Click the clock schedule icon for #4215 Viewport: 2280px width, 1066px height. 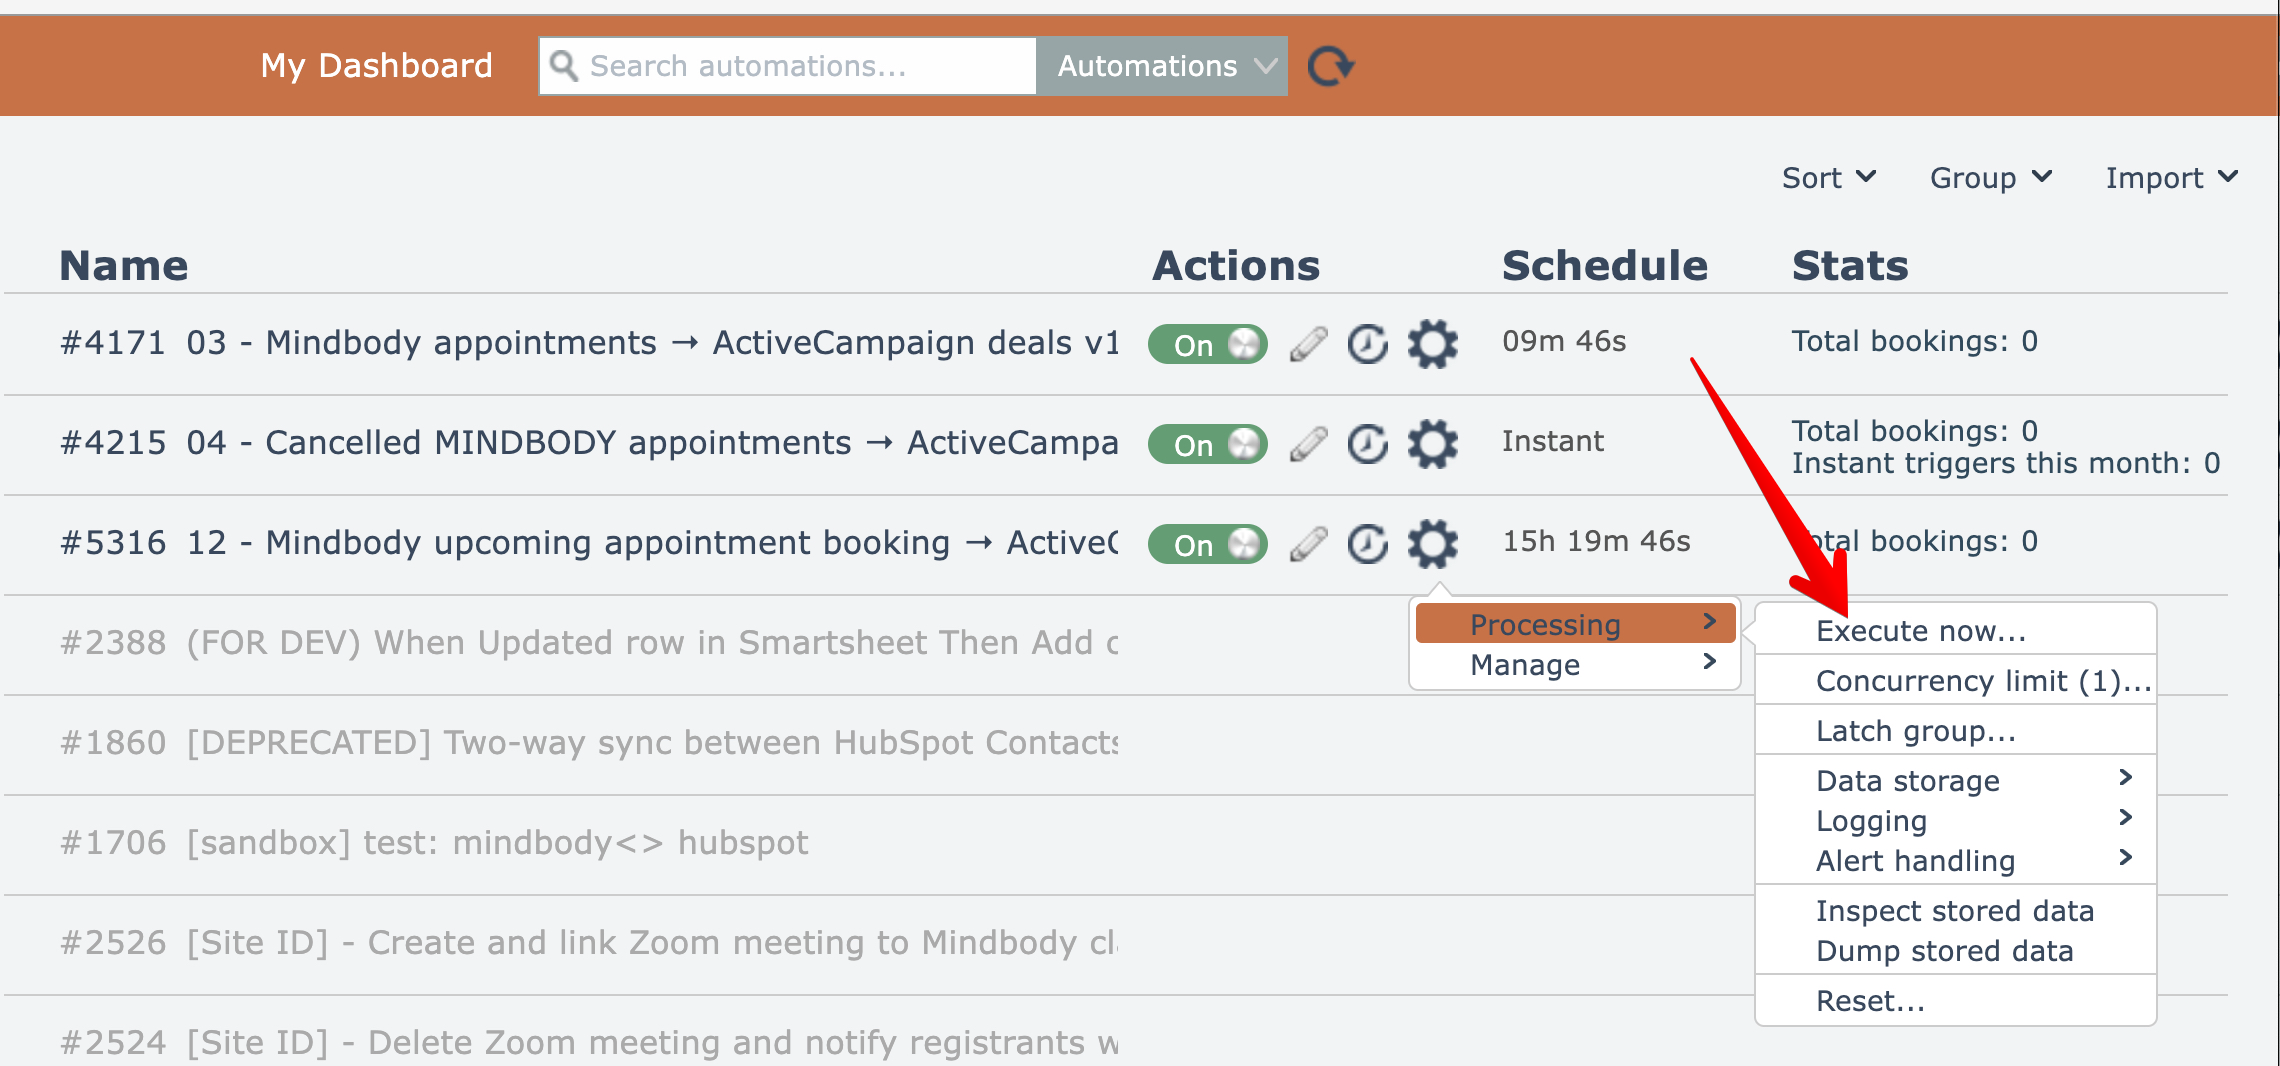1368,444
